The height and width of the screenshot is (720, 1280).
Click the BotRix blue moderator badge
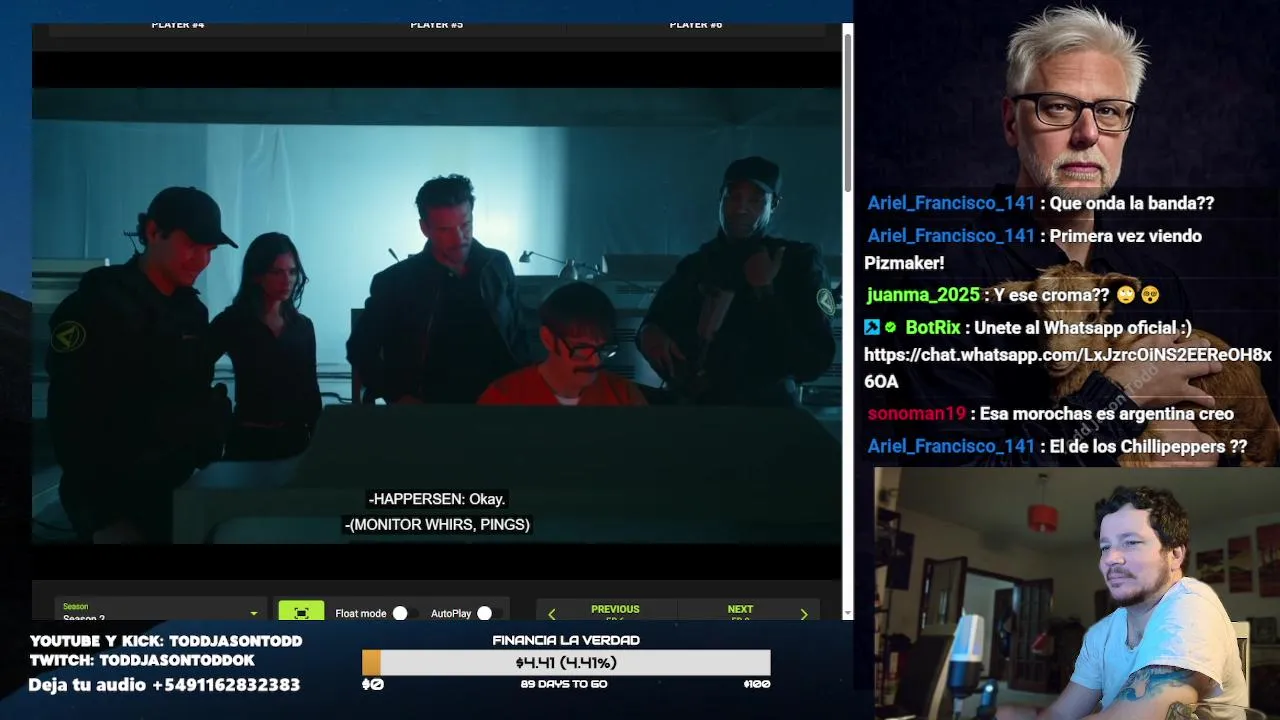pos(872,328)
